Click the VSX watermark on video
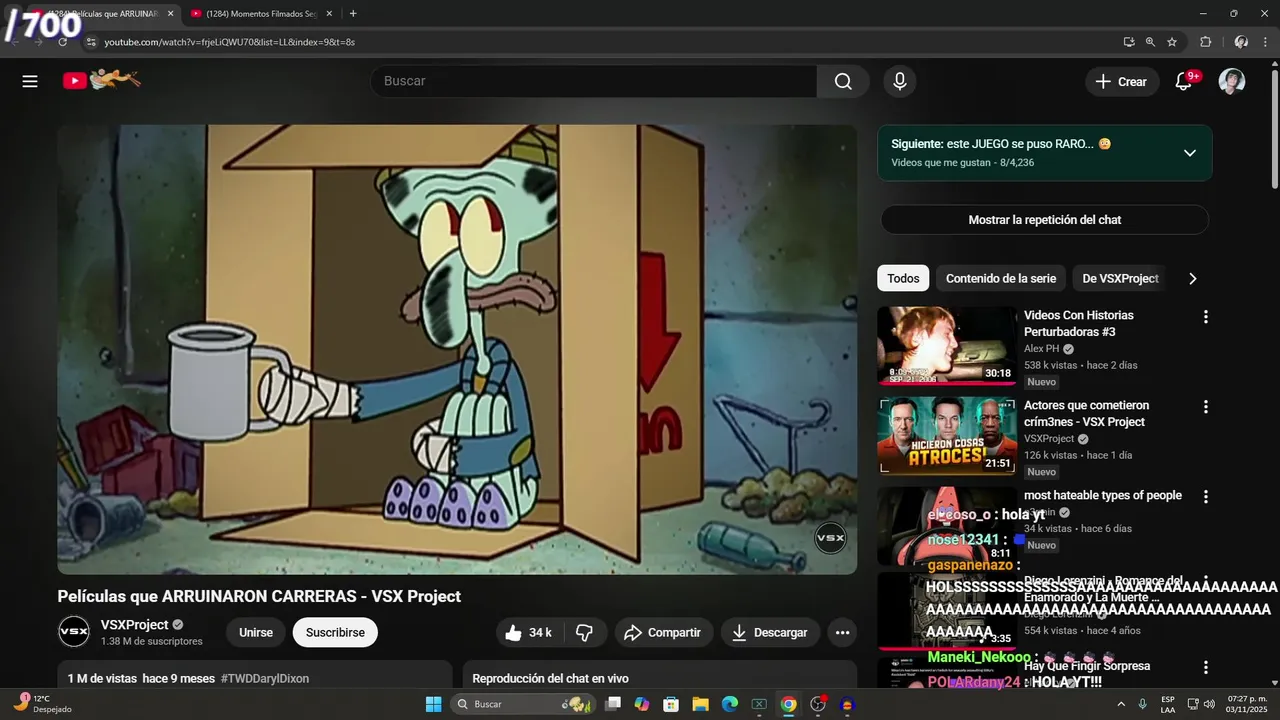1280x720 pixels. point(831,539)
